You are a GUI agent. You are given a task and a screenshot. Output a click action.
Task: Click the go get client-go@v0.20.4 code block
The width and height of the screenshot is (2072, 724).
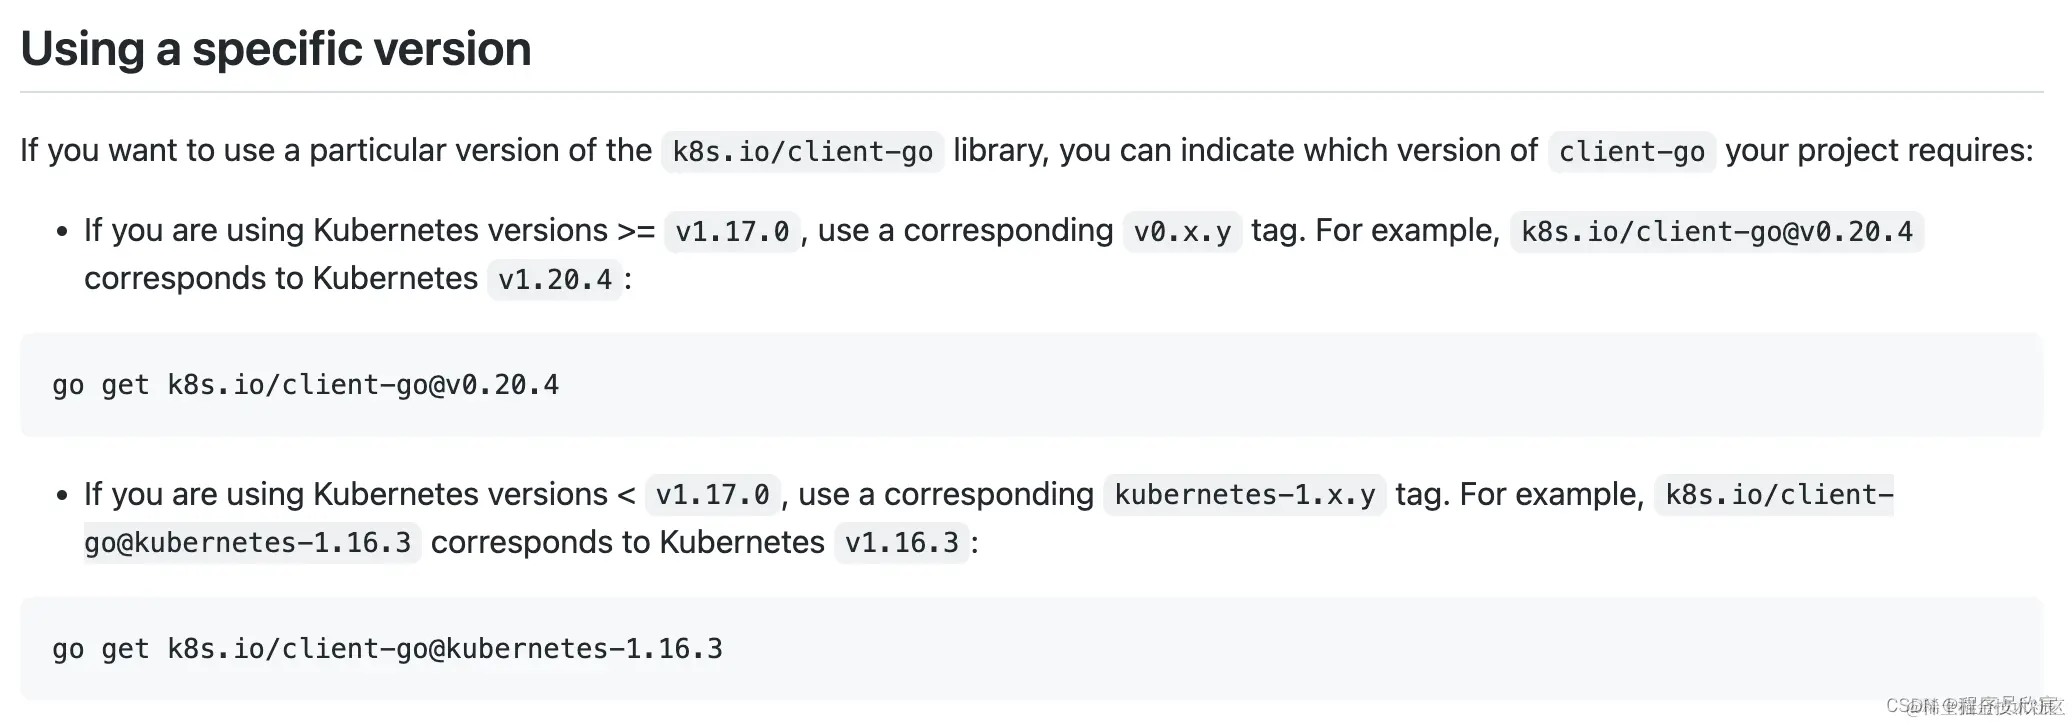[x=1031, y=385]
